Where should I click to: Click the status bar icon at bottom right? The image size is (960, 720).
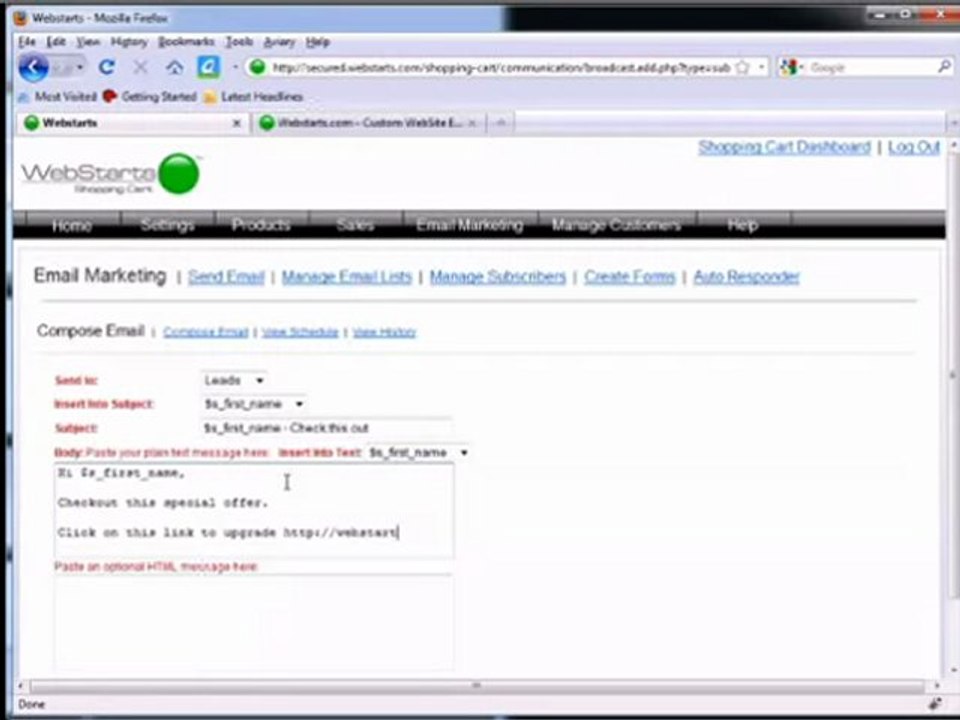click(935, 704)
